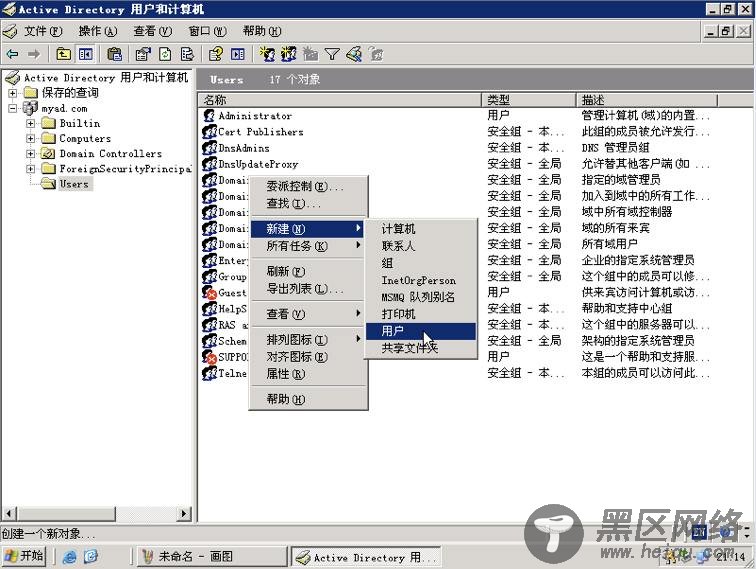Open the 所有任务(K) submenu
The height and width of the screenshot is (569, 756).
coord(308,246)
